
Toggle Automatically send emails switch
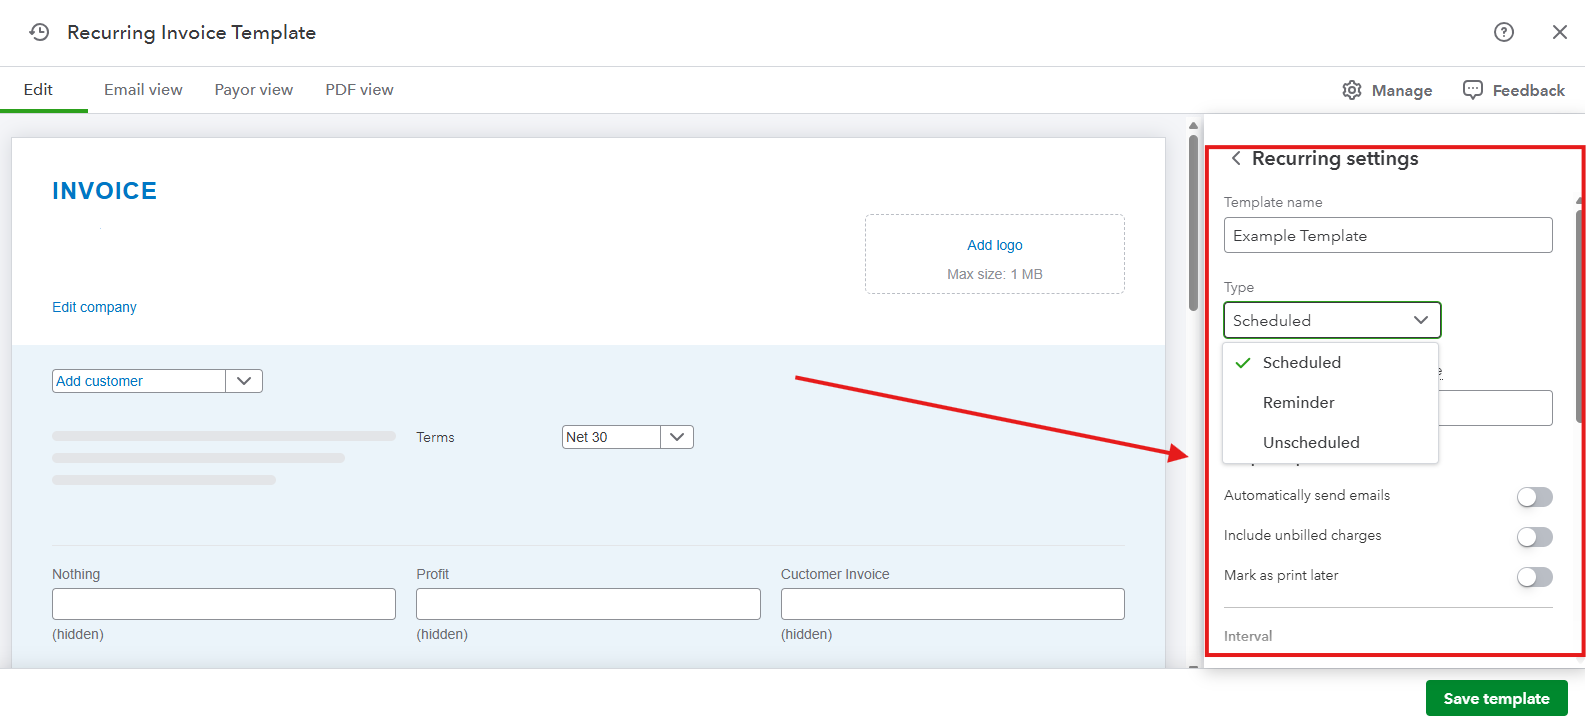point(1534,497)
